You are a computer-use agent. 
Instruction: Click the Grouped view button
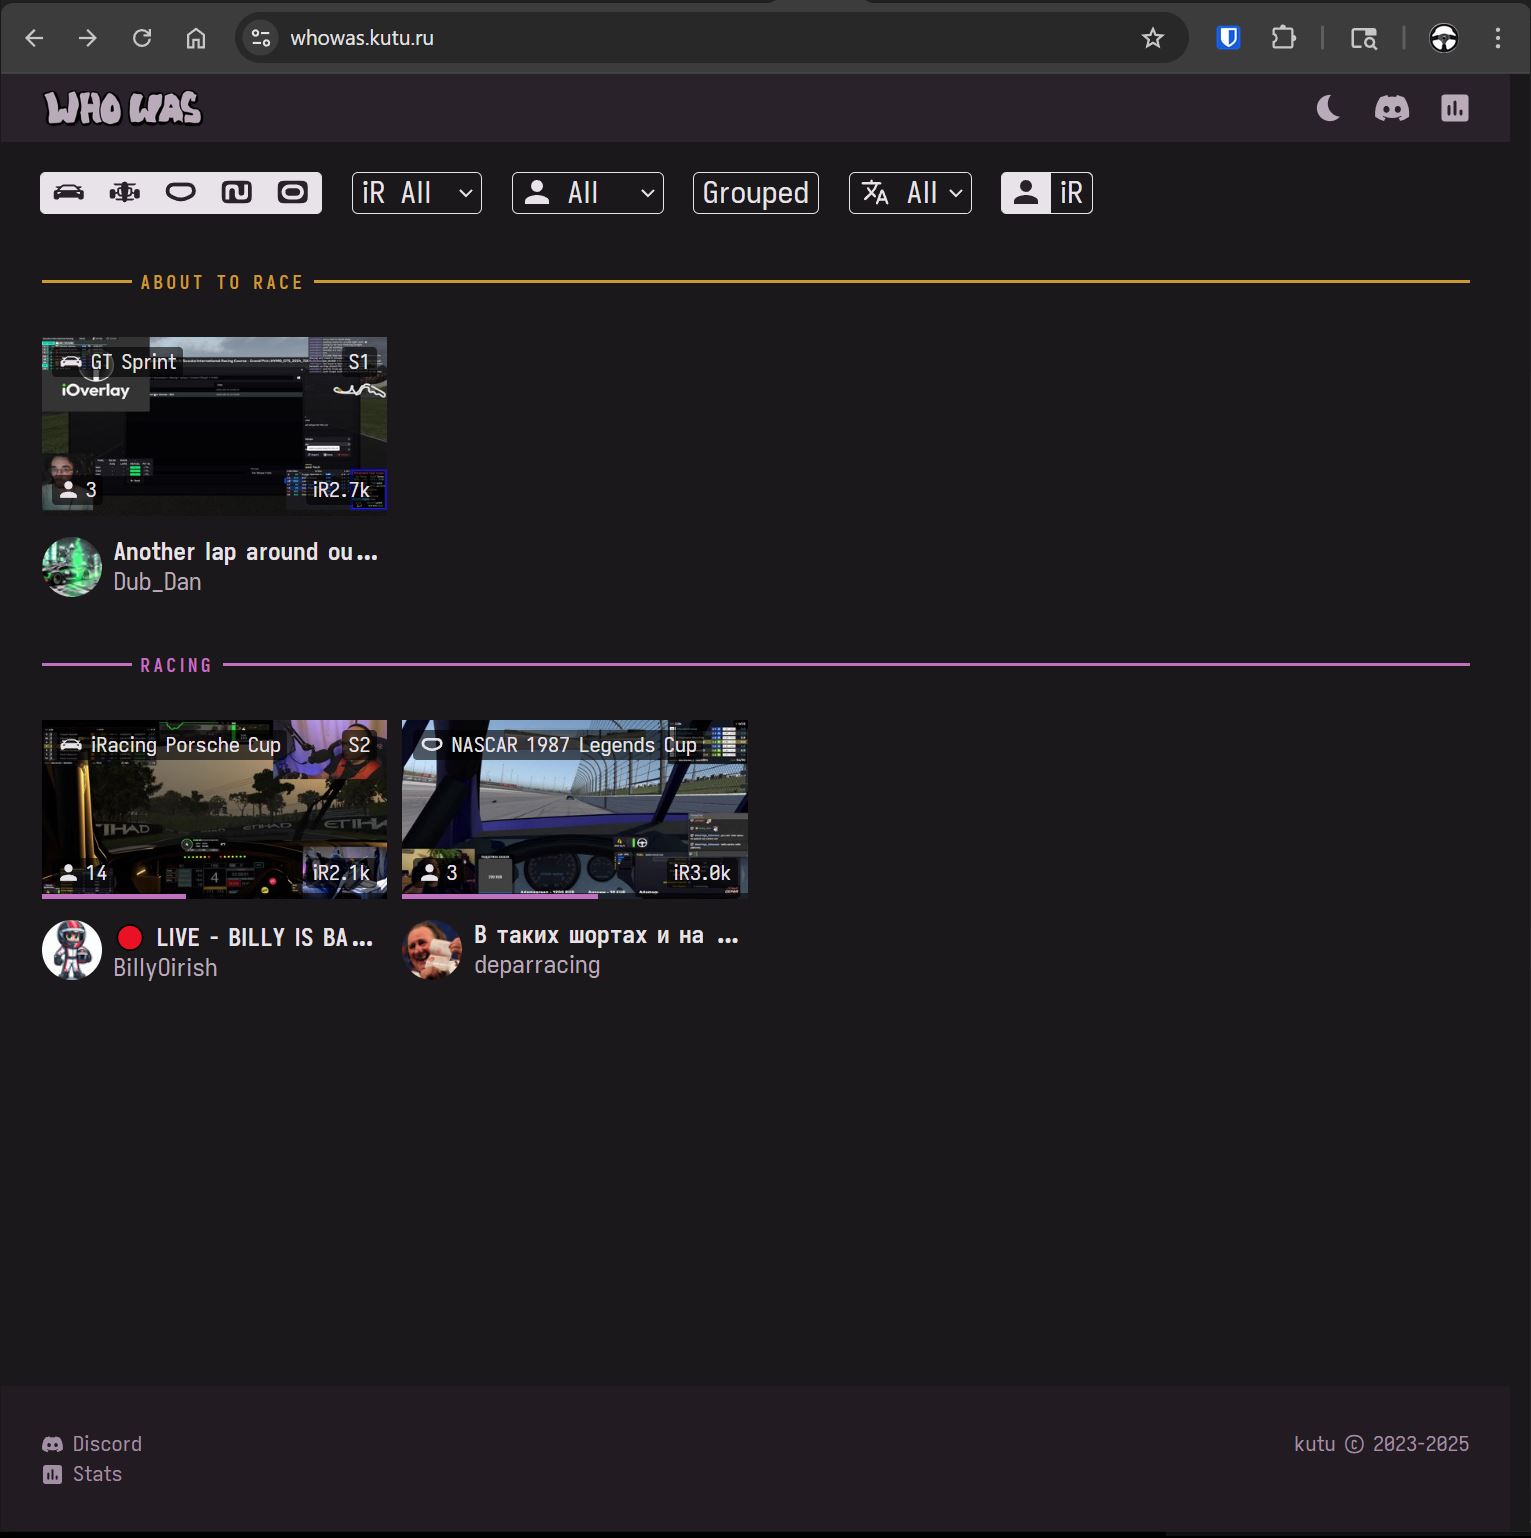756,193
